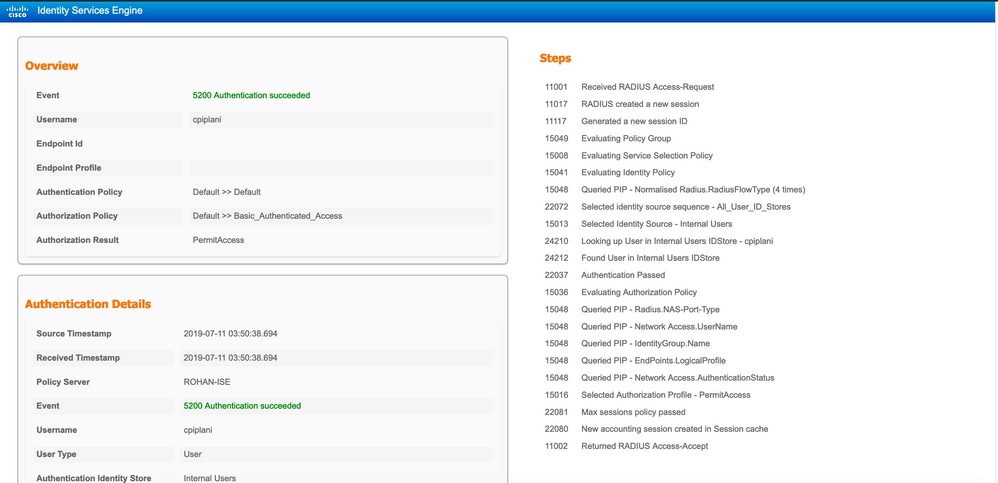This screenshot has width=998, height=483.
Task: Click Authentication Details event 5200 Authentication succeeded
Action: (242, 406)
